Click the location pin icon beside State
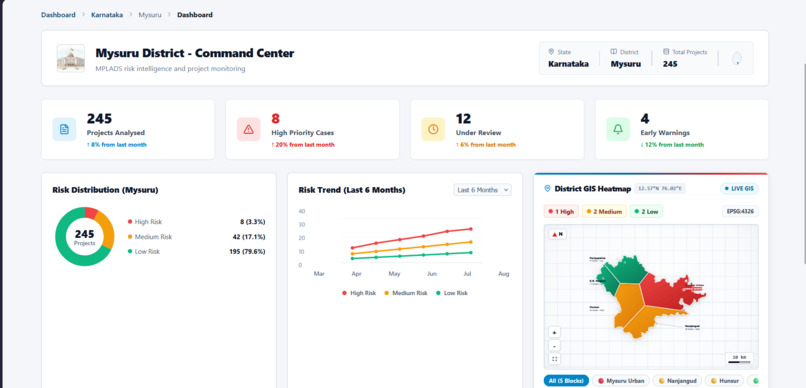Screen dimensions: 806x388 point(551,51)
